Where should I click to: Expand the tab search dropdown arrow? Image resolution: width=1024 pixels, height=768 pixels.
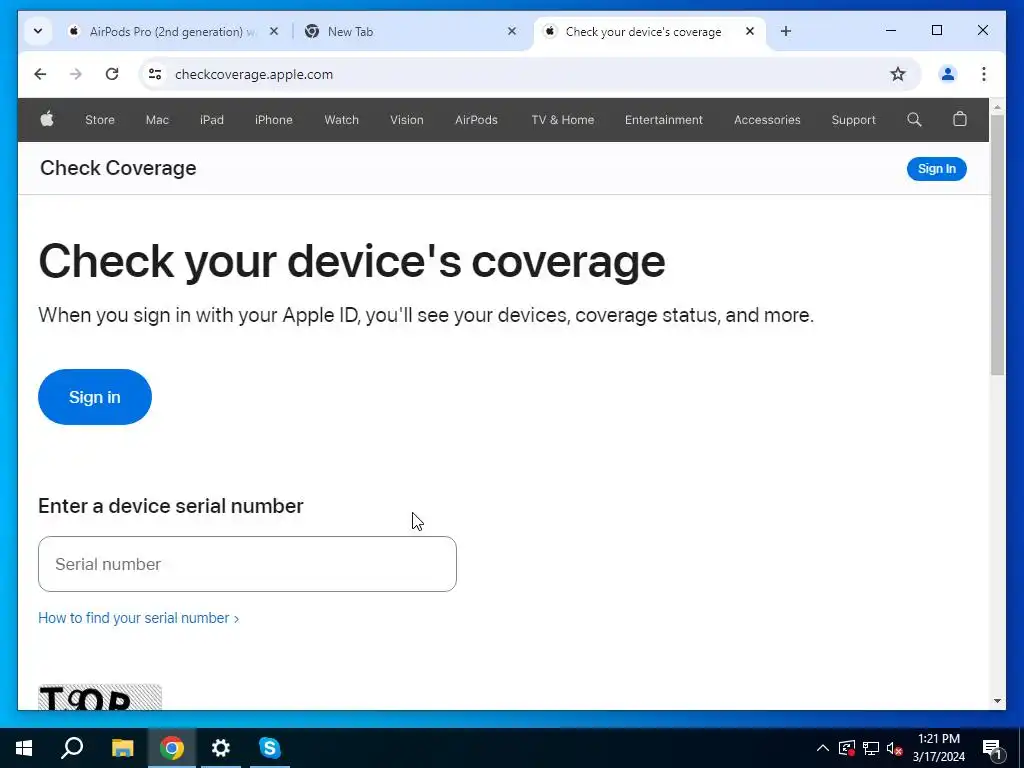(x=38, y=31)
